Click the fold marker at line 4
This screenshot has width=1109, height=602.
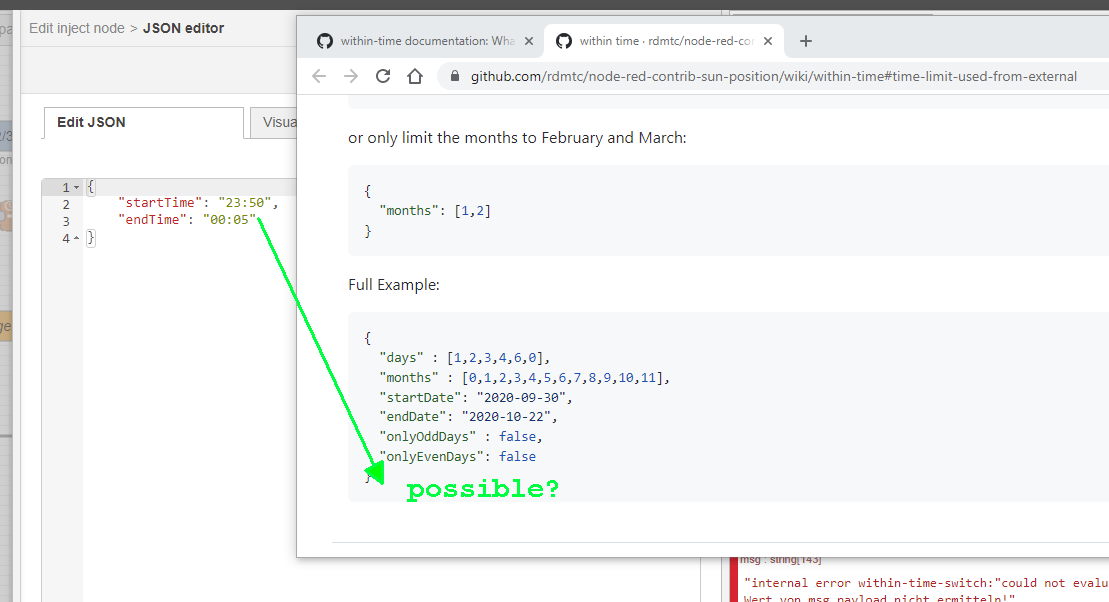click(78, 237)
